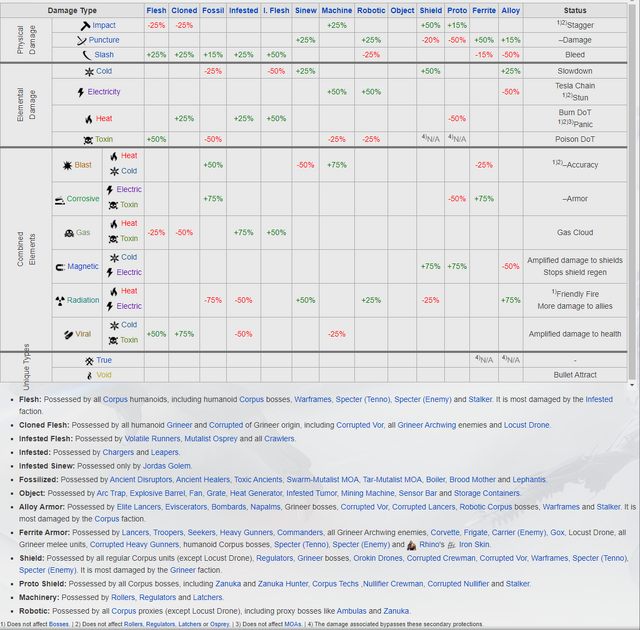Click the Gas mask icon
640x630 pixels.
69,233
